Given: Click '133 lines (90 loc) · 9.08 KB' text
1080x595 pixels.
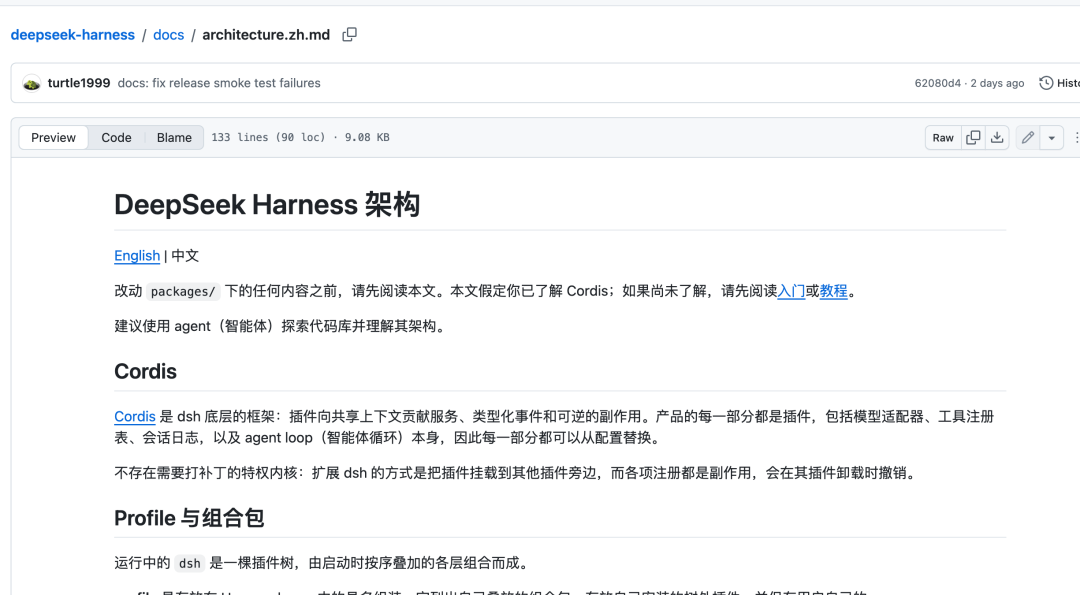Looking at the screenshot, I should pyautogui.click(x=300, y=138).
